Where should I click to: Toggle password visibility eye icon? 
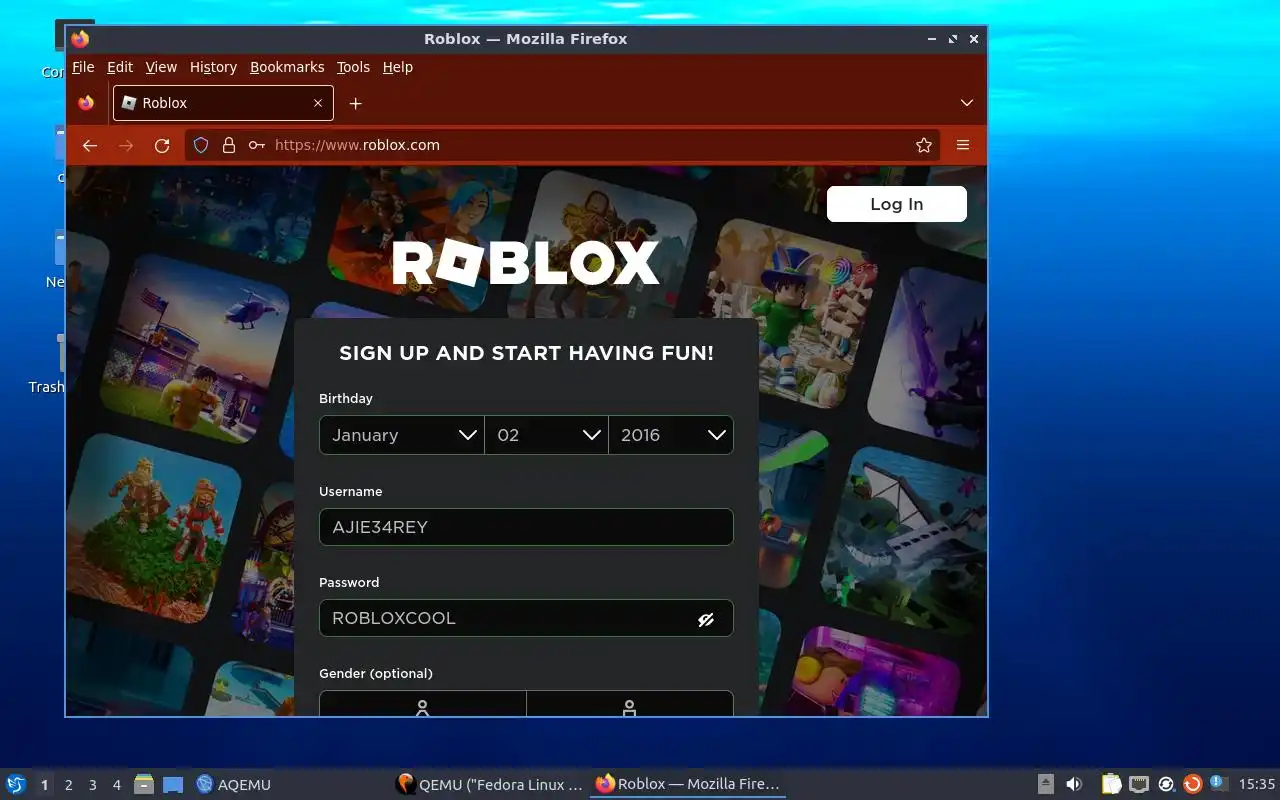pos(706,619)
